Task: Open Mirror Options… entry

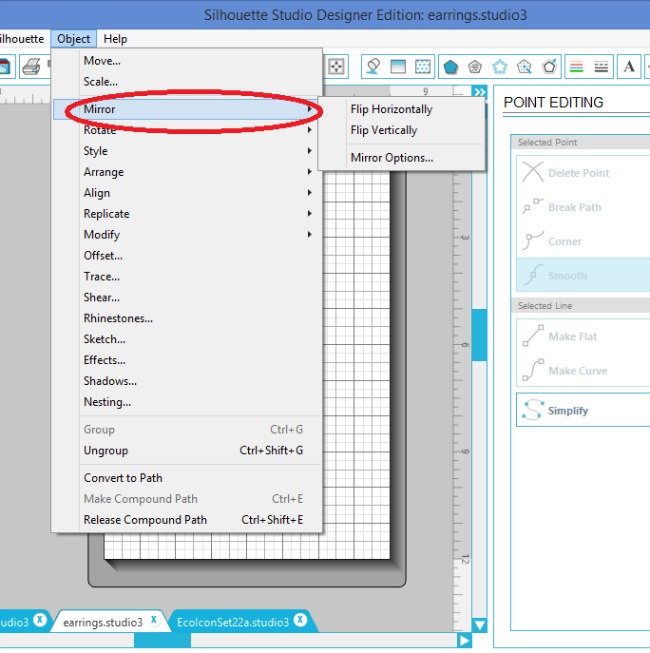Action: (x=392, y=157)
